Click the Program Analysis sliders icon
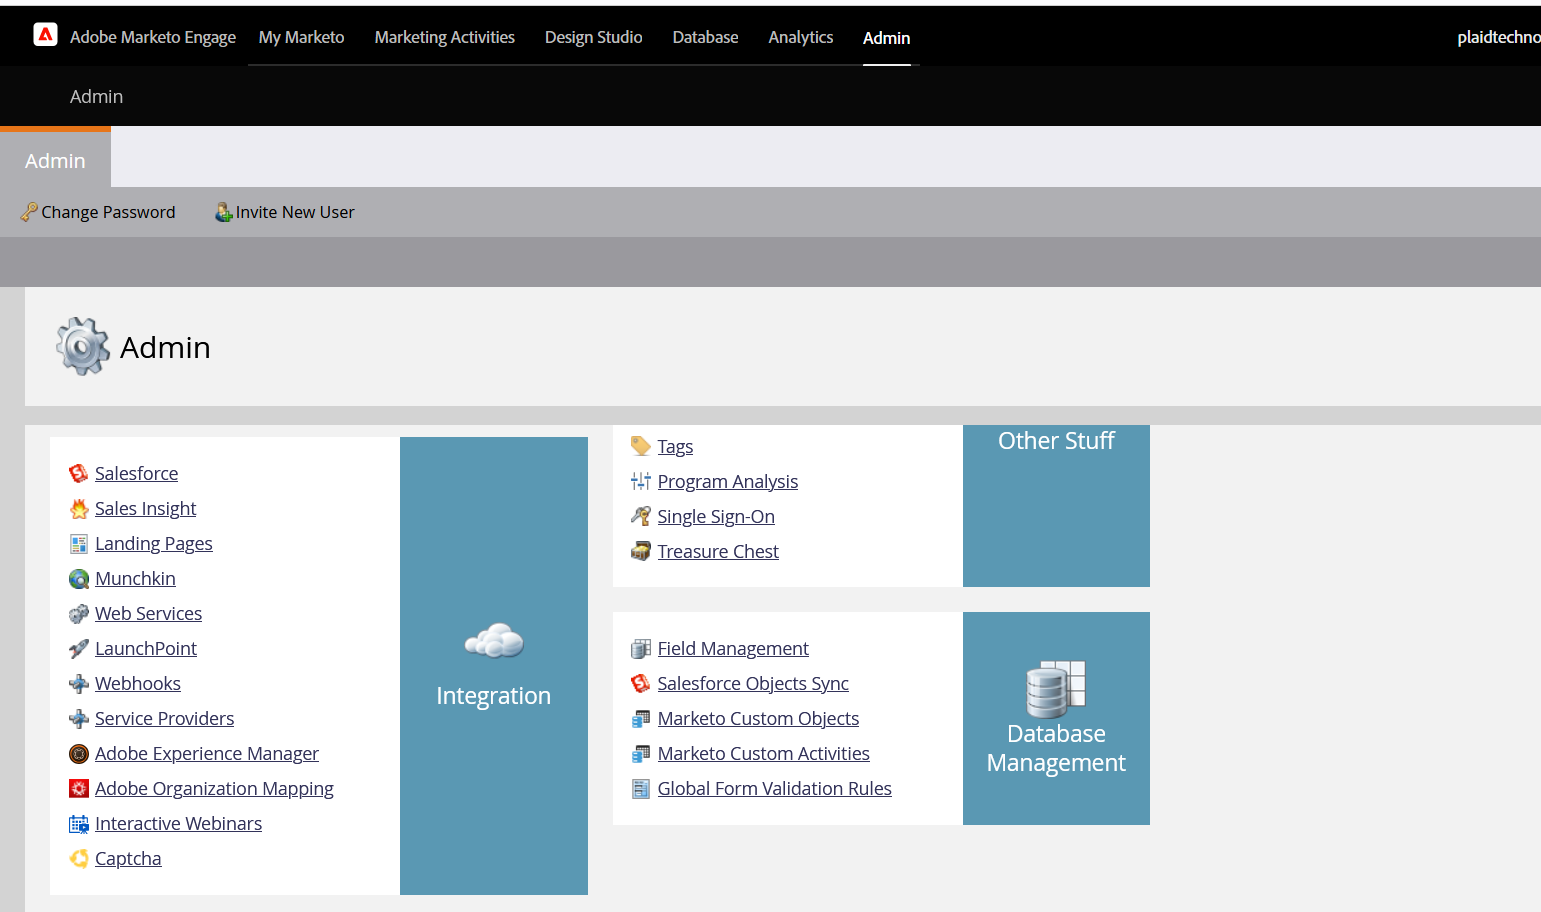 tap(641, 481)
